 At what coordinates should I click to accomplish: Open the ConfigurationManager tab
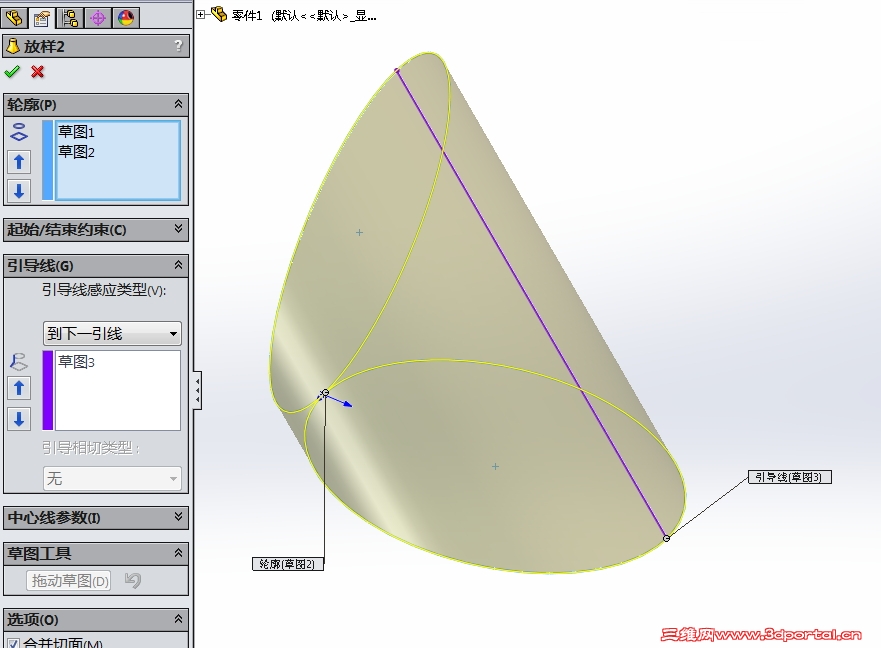[x=70, y=18]
